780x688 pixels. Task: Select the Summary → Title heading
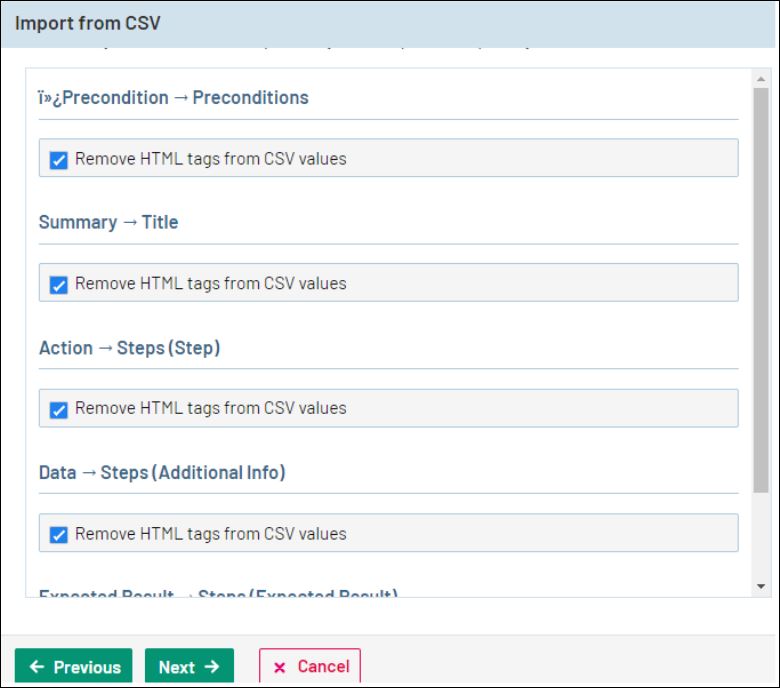(x=108, y=222)
